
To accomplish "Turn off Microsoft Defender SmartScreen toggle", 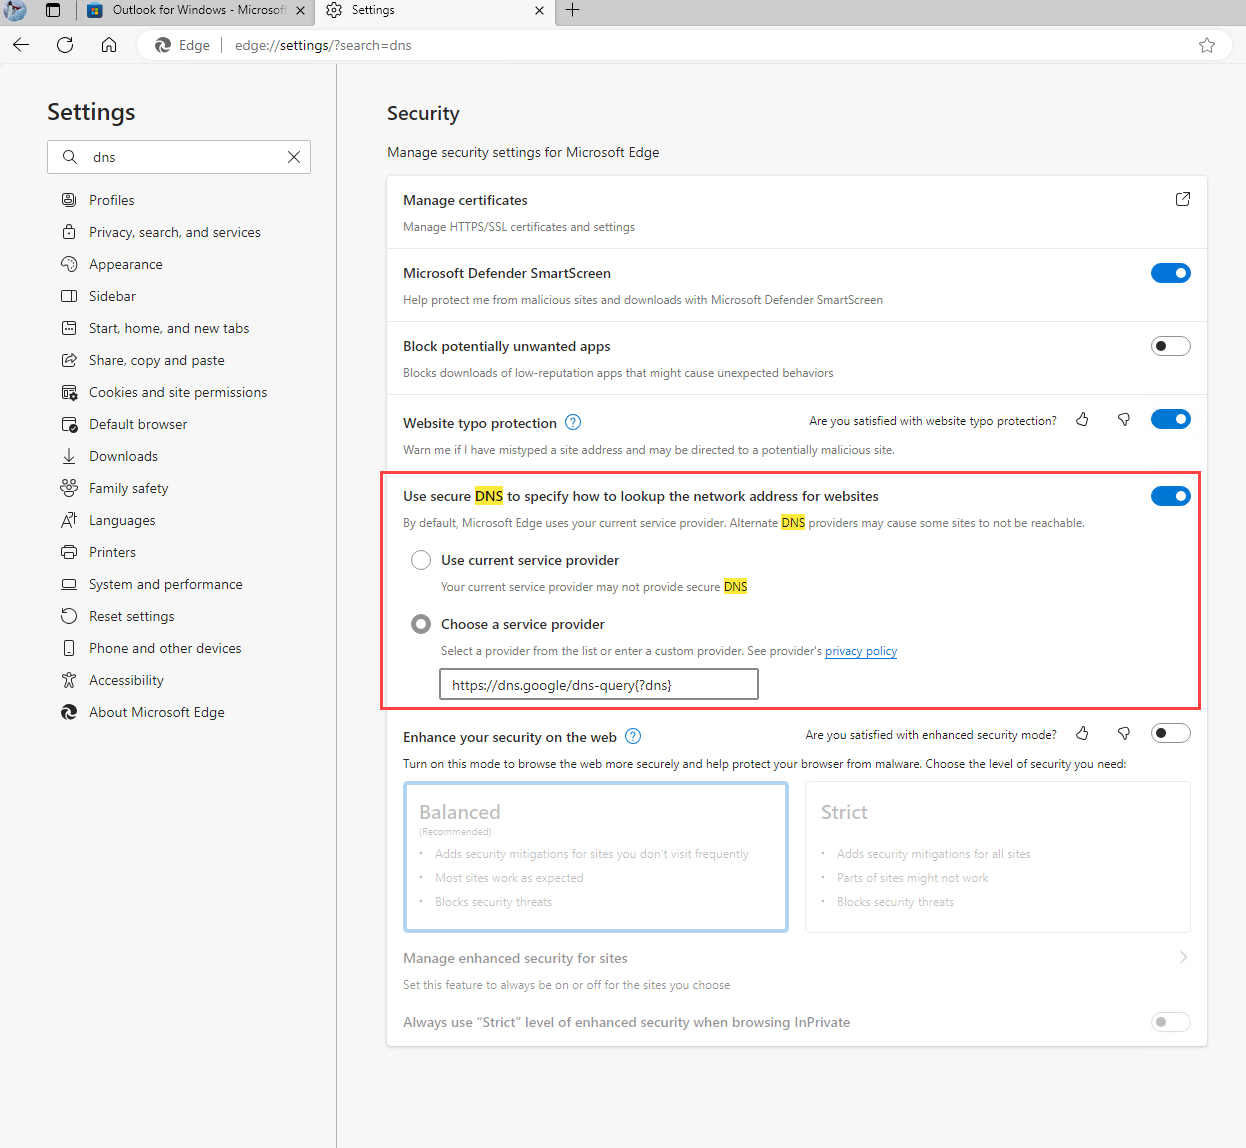I will tap(1171, 273).
